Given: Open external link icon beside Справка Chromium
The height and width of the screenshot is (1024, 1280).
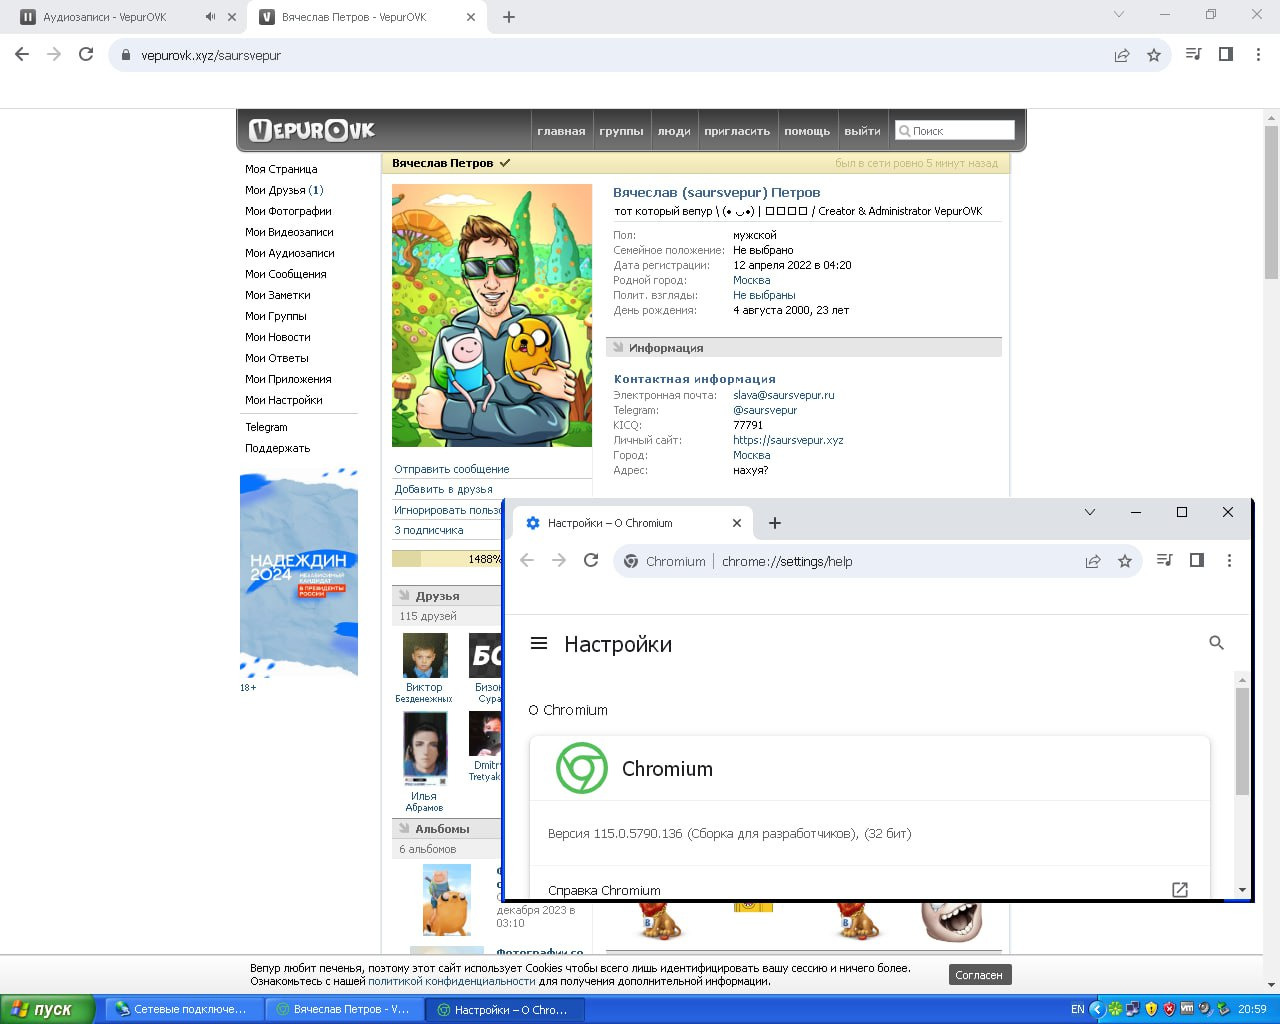Looking at the screenshot, I should point(1180,889).
